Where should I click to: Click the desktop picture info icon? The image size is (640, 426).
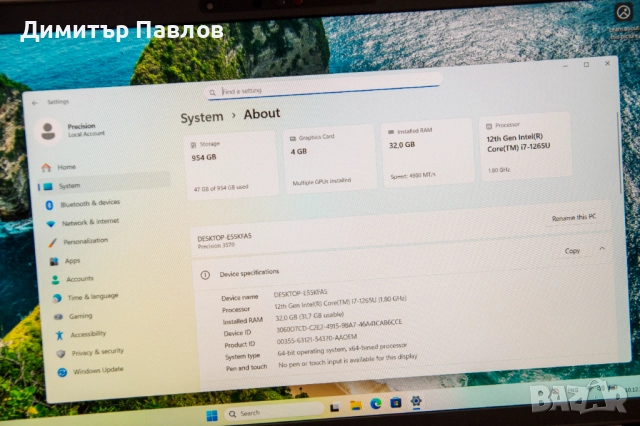(623, 12)
